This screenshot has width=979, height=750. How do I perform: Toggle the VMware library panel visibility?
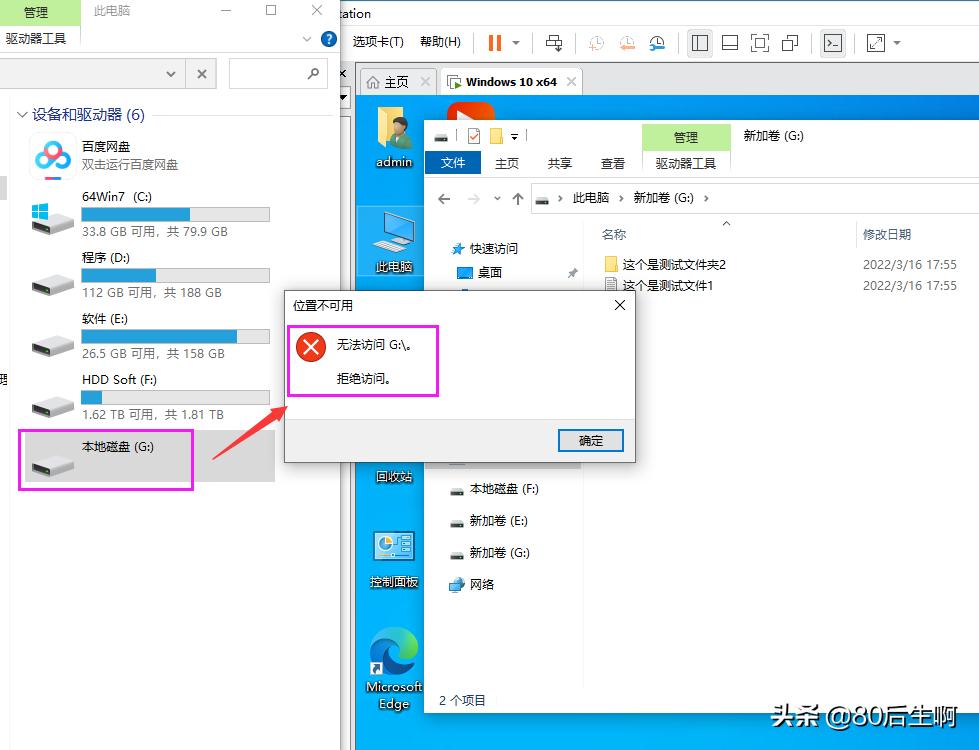click(x=699, y=42)
